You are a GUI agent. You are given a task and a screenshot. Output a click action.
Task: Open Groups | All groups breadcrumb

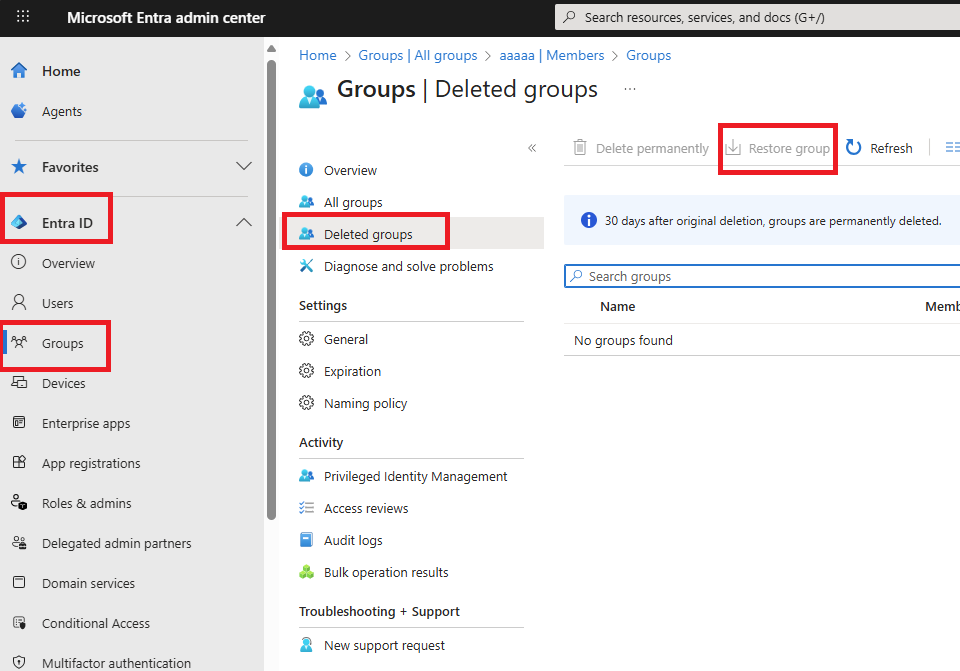pos(418,55)
